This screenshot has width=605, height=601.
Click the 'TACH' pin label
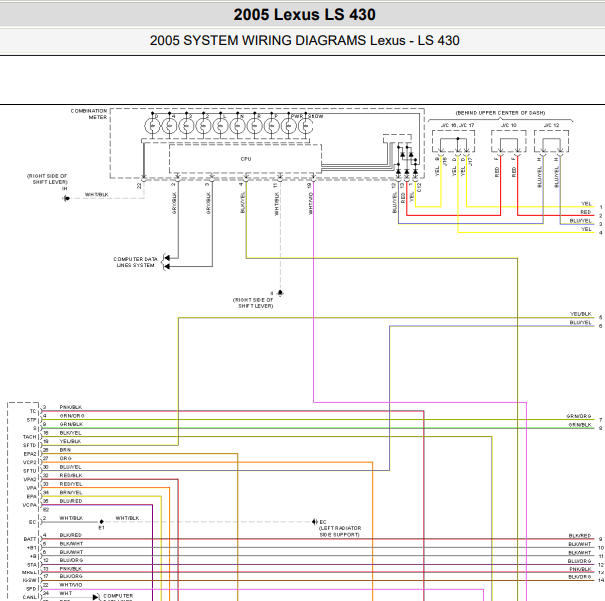coord(29,437)
